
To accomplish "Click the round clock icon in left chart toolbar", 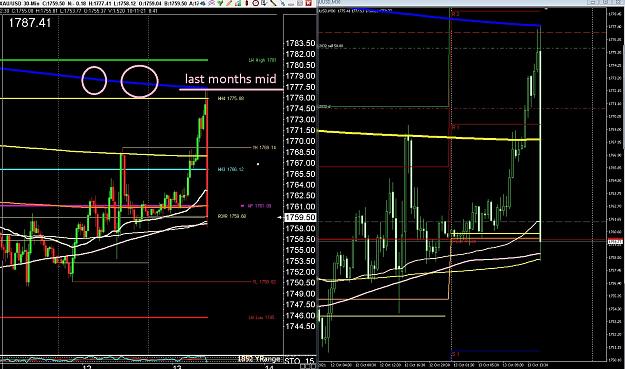I will tap(256, 3).
